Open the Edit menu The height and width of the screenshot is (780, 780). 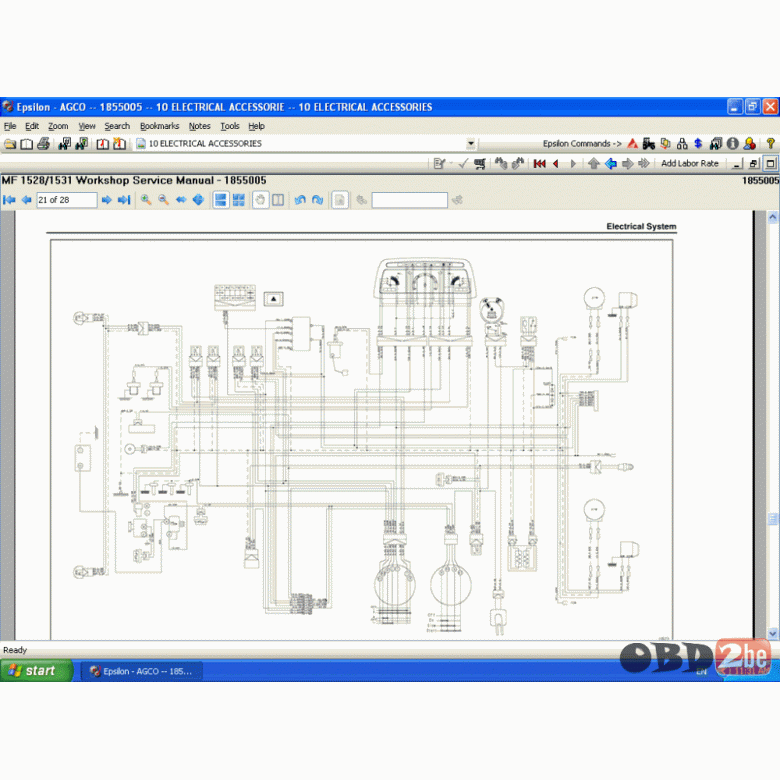(32, 126)
